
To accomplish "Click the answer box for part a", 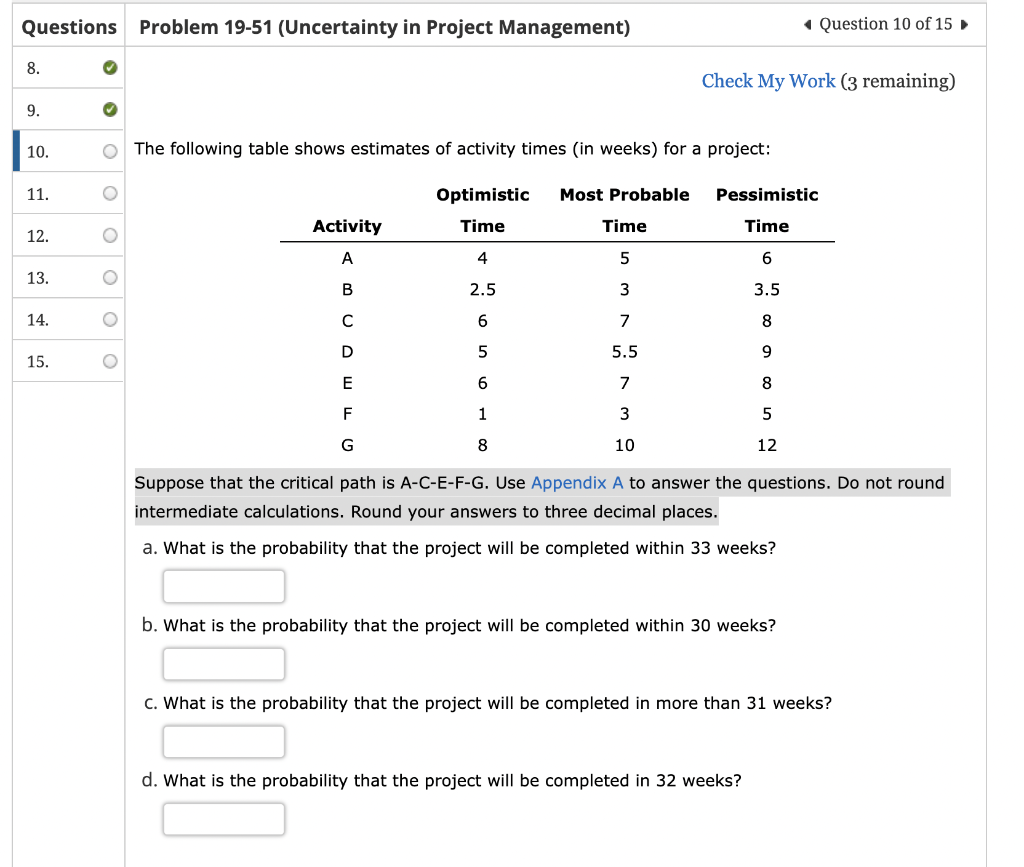I will coord(223,586).
